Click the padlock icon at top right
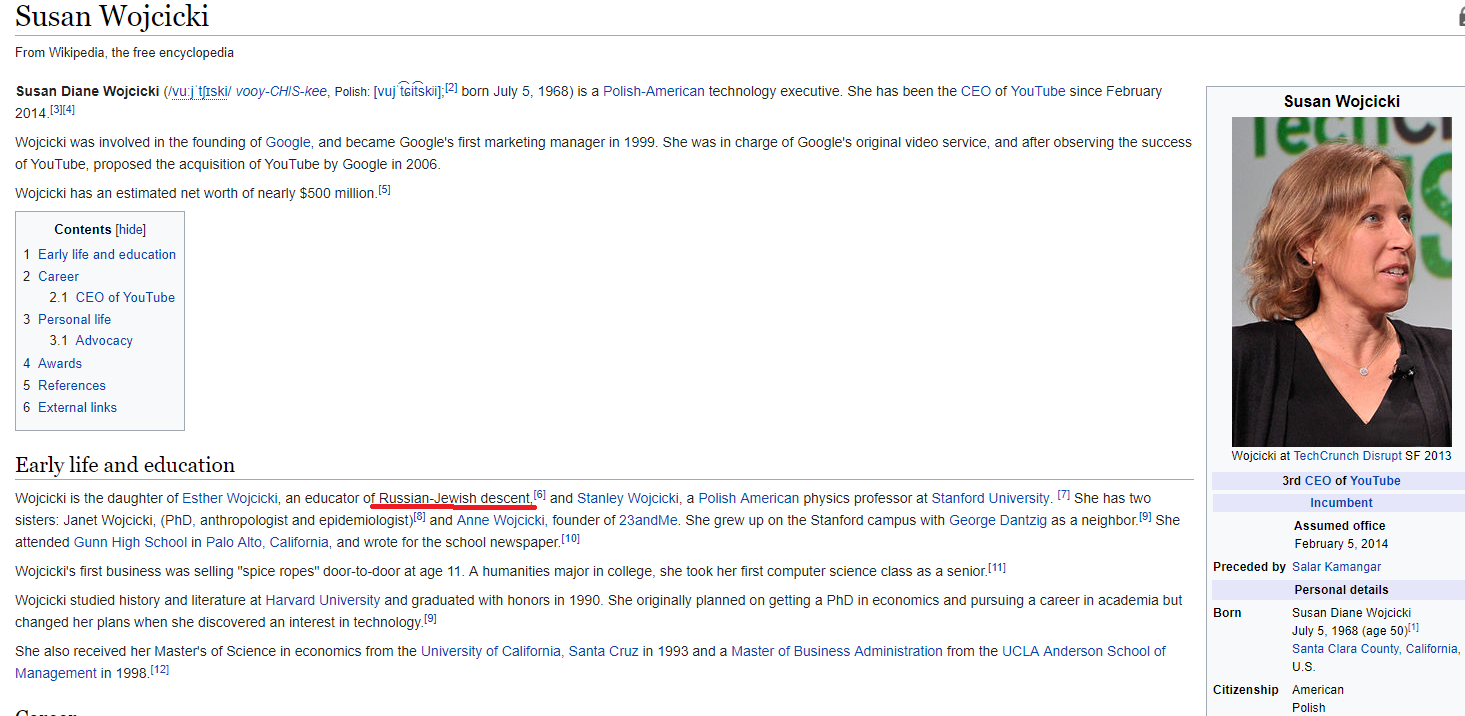 pos(1461,16)
